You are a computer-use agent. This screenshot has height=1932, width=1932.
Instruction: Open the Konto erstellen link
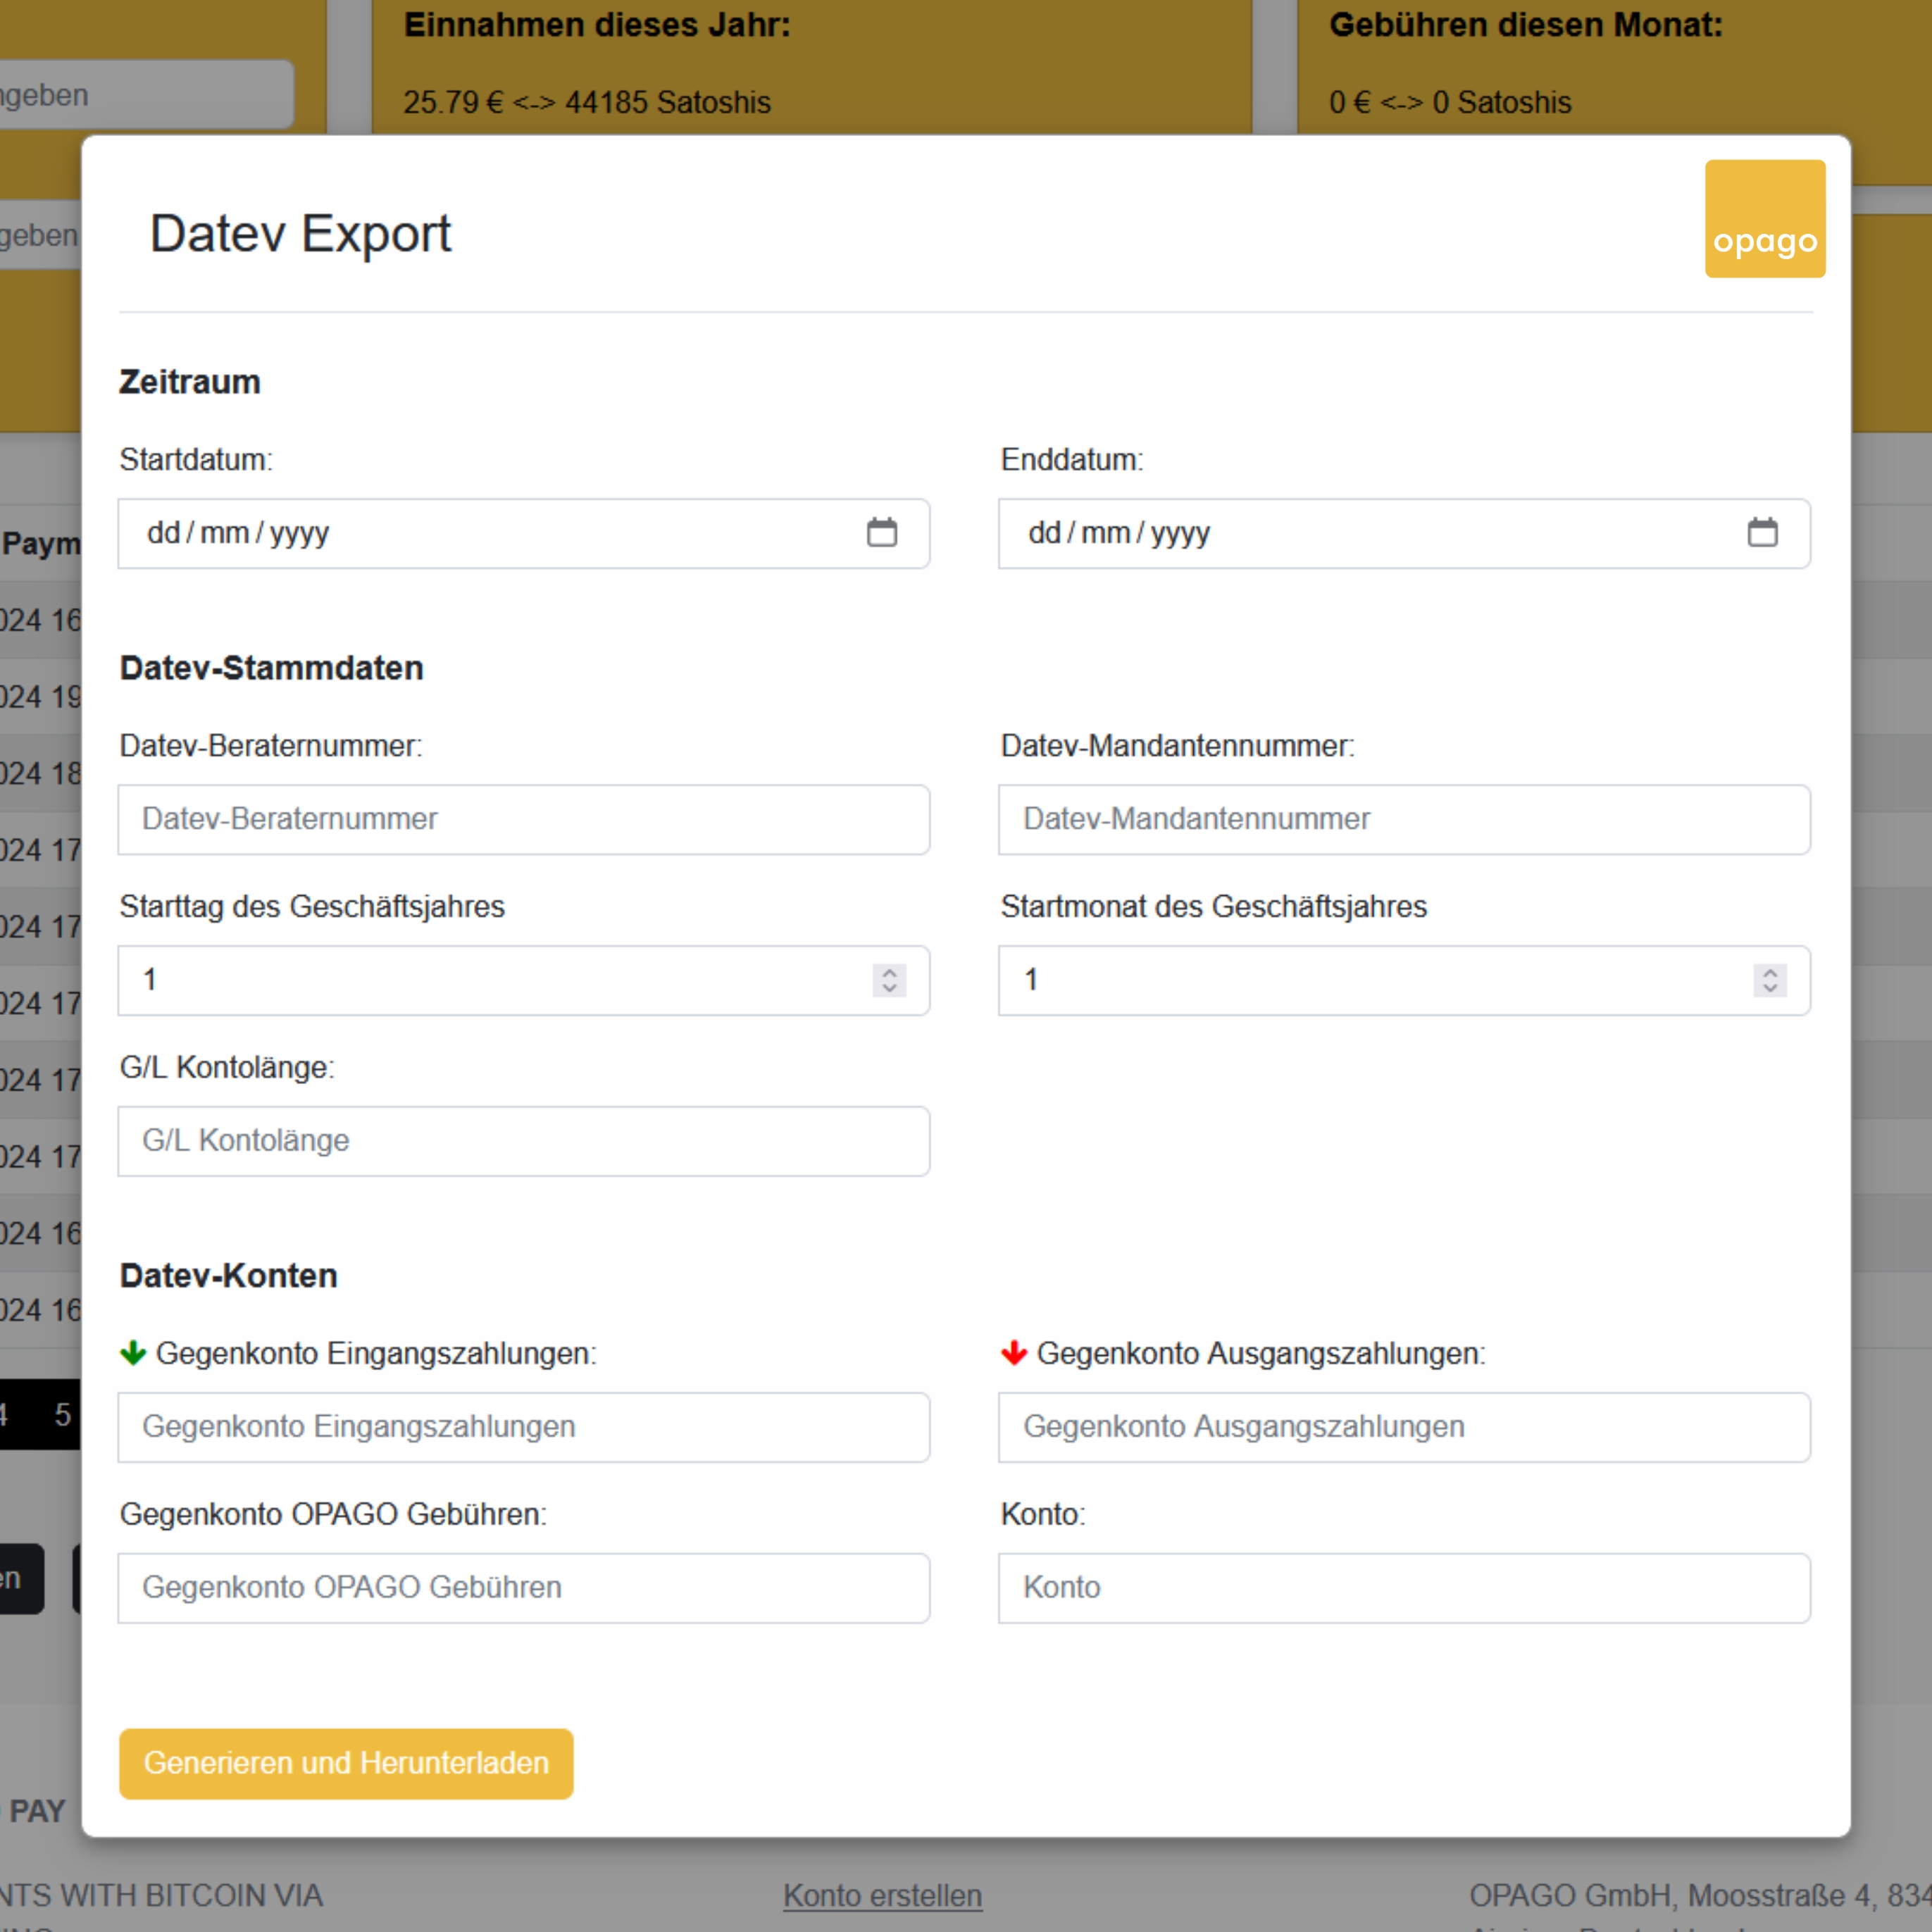click(x=882, y=1895)
